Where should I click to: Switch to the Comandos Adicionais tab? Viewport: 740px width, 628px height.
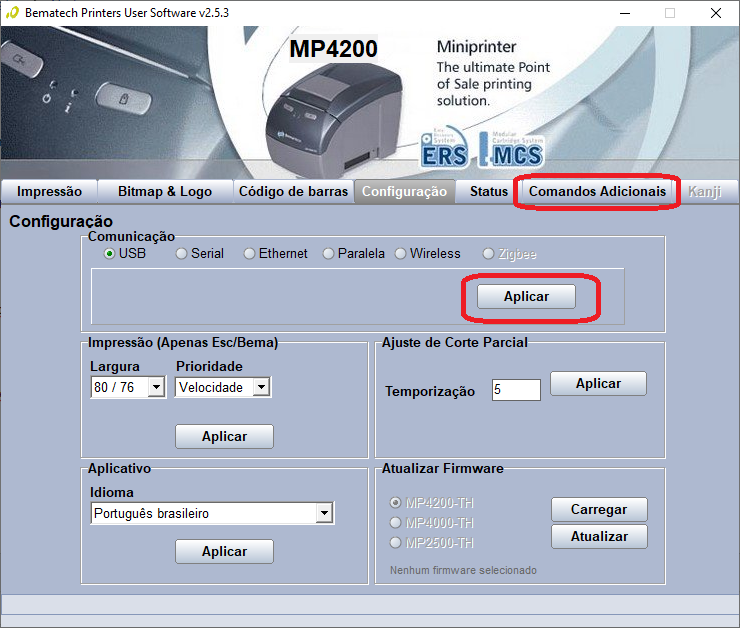click(x=597, y=192)
